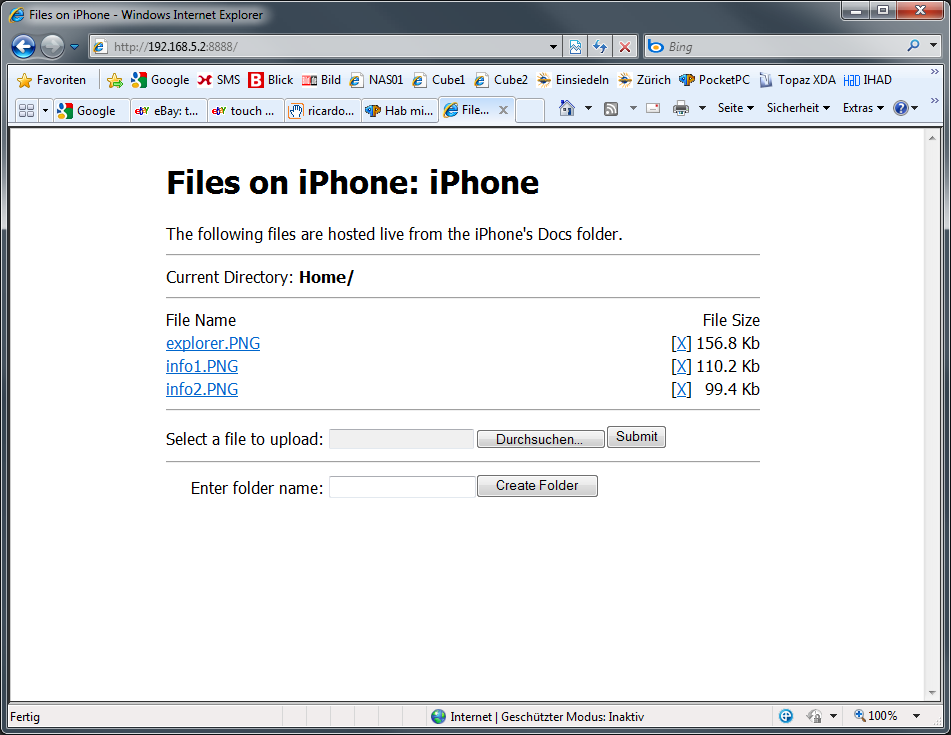The height and width of the screenshot is (735, 951).
Task: Focus the folder name text field
Action: [402, 487]
